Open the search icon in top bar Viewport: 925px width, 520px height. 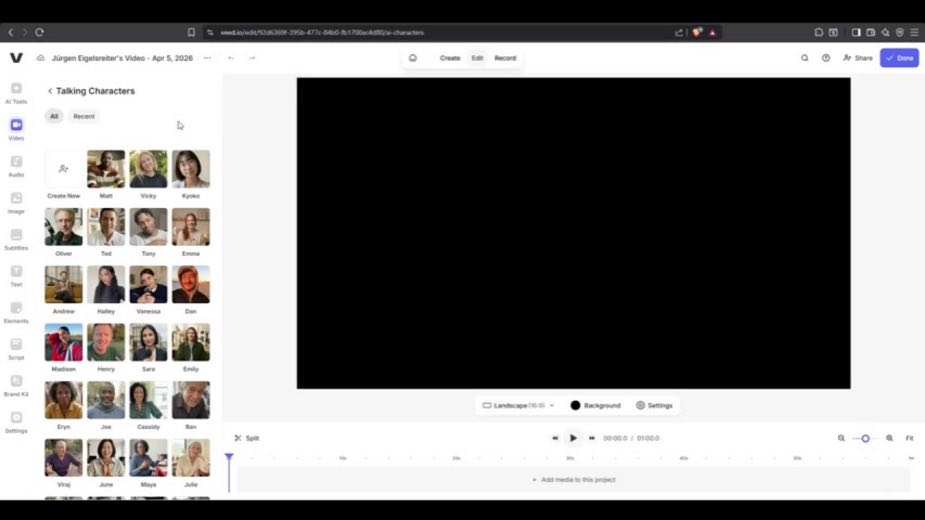pos(805,58)
